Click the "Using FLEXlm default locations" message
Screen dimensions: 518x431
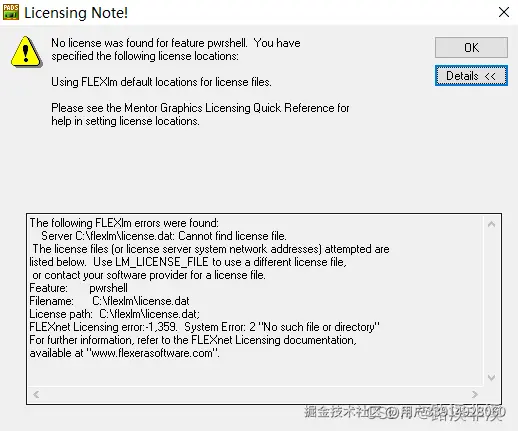click(x=161, y=82)
